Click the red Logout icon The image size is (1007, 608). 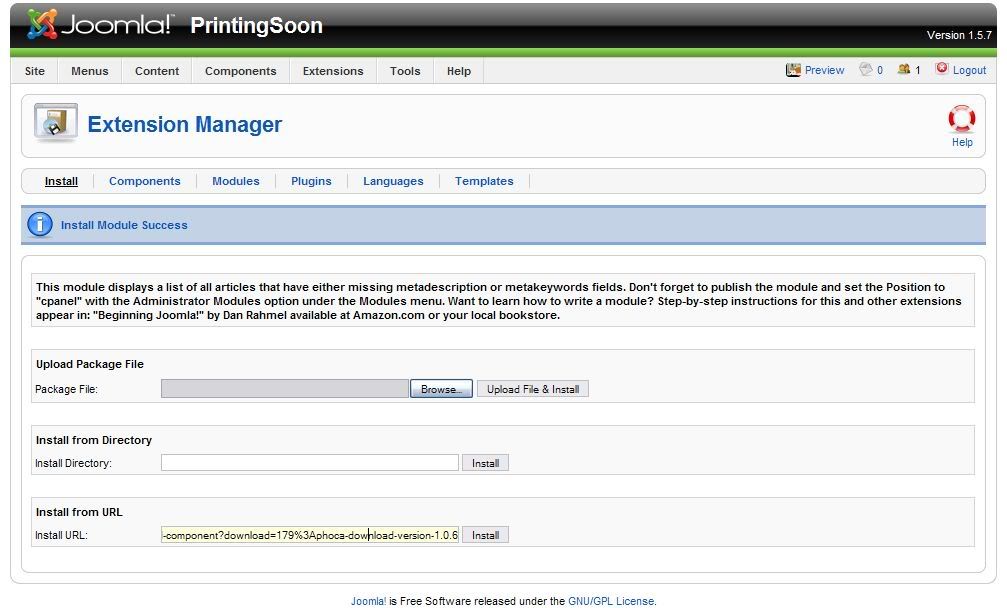tap(941, 68)
